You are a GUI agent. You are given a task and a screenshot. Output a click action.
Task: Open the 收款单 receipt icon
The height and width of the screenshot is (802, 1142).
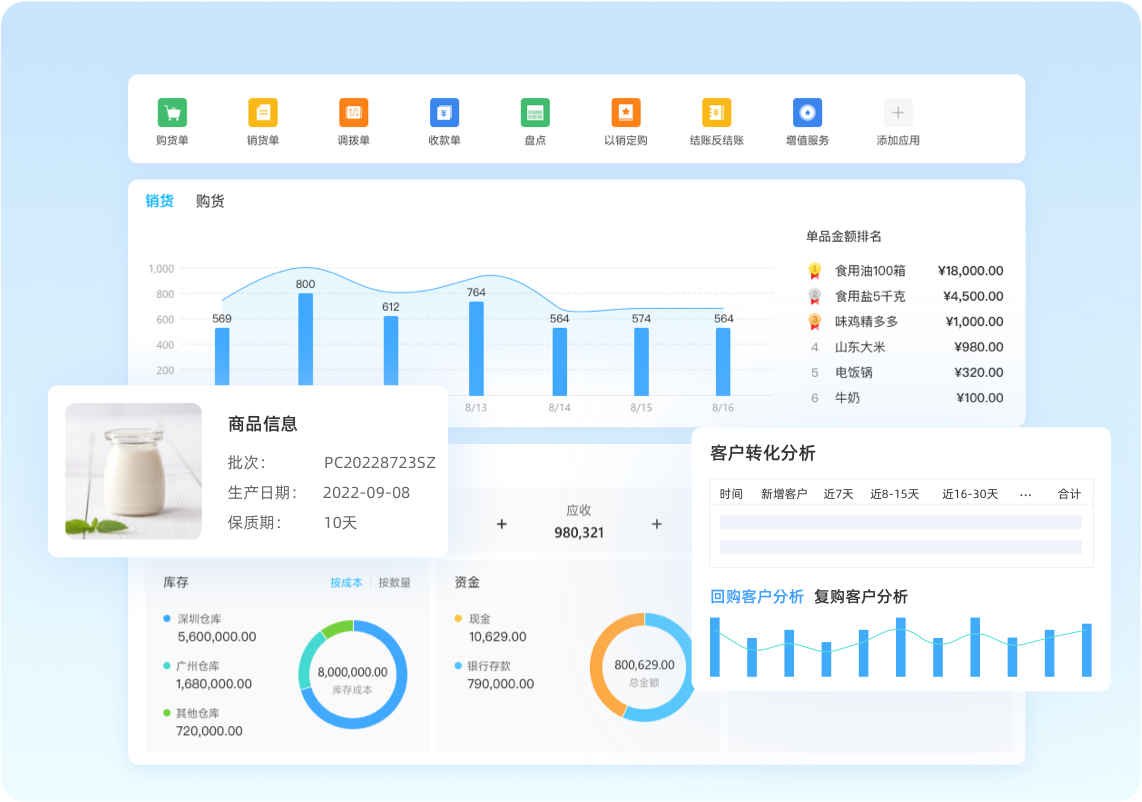[444, 113]
